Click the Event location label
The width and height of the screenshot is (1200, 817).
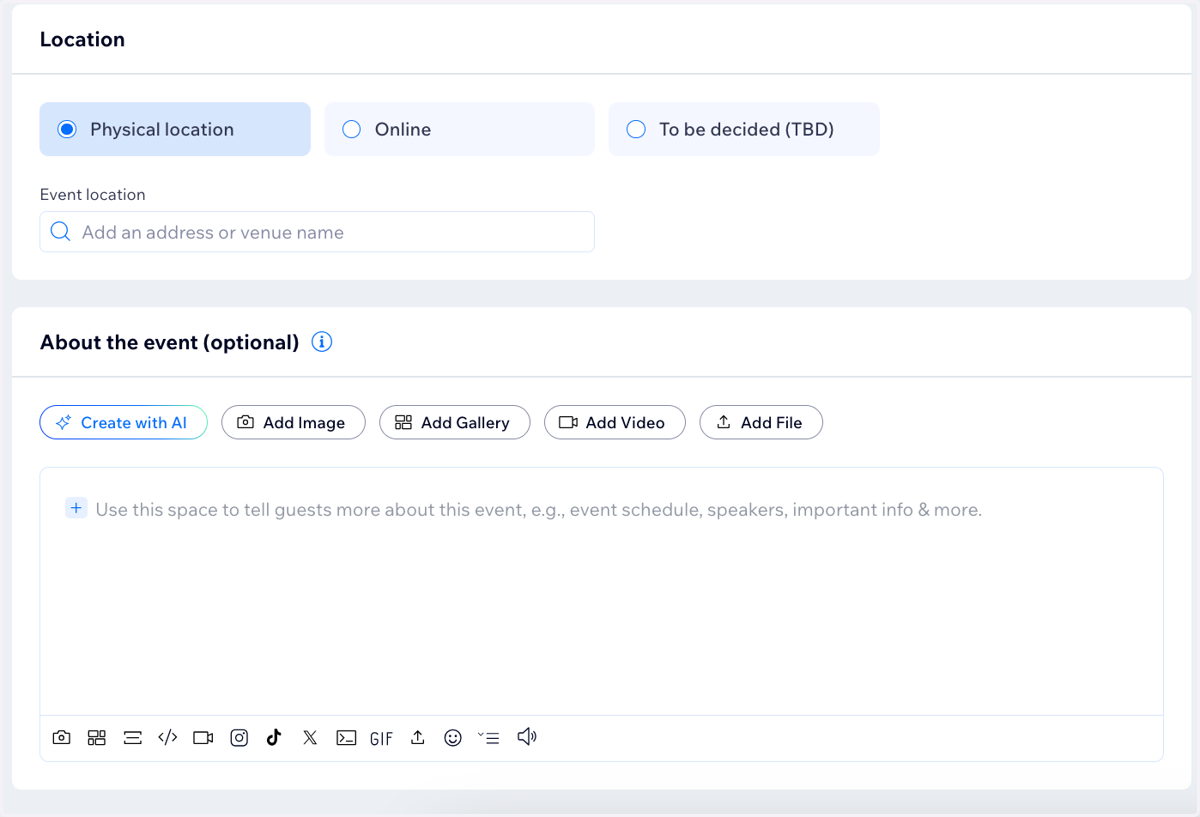tap(93, 194)
